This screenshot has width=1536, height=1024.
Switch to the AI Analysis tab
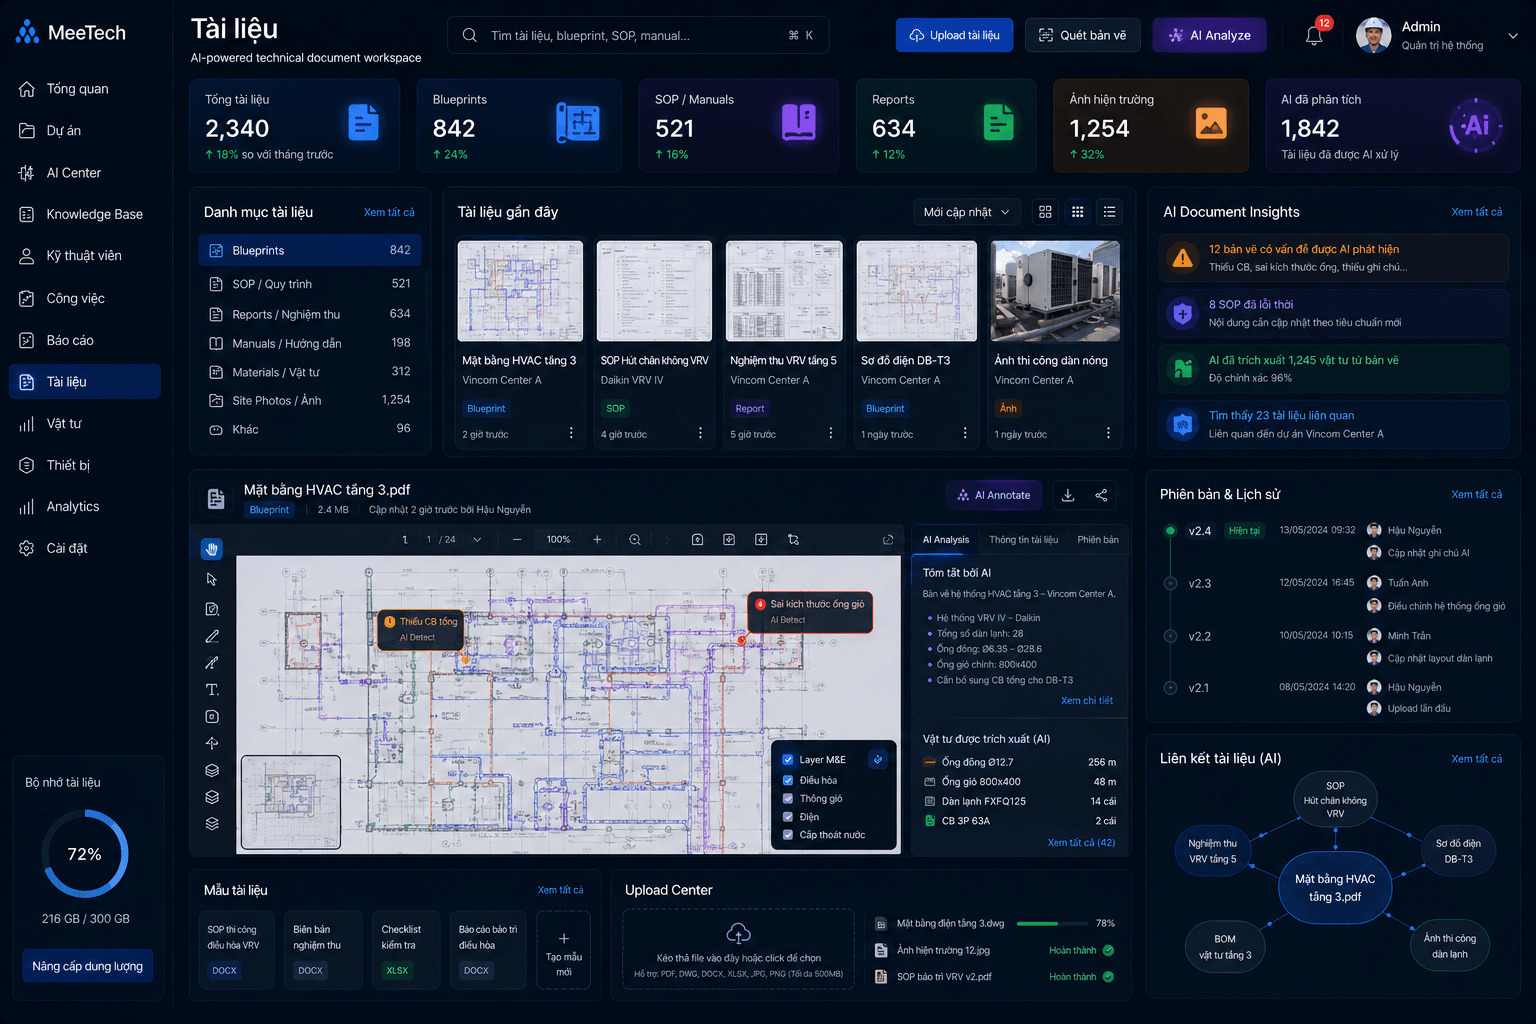coord(945,540)
